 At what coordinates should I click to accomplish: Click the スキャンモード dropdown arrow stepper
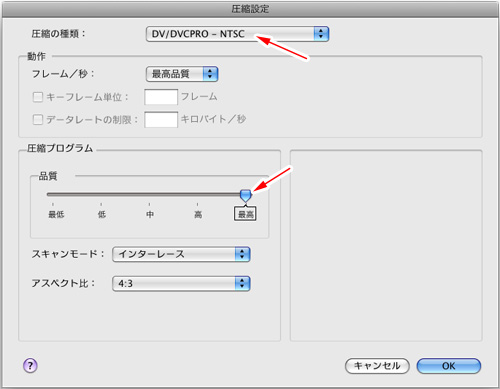(x=242, y=254)
